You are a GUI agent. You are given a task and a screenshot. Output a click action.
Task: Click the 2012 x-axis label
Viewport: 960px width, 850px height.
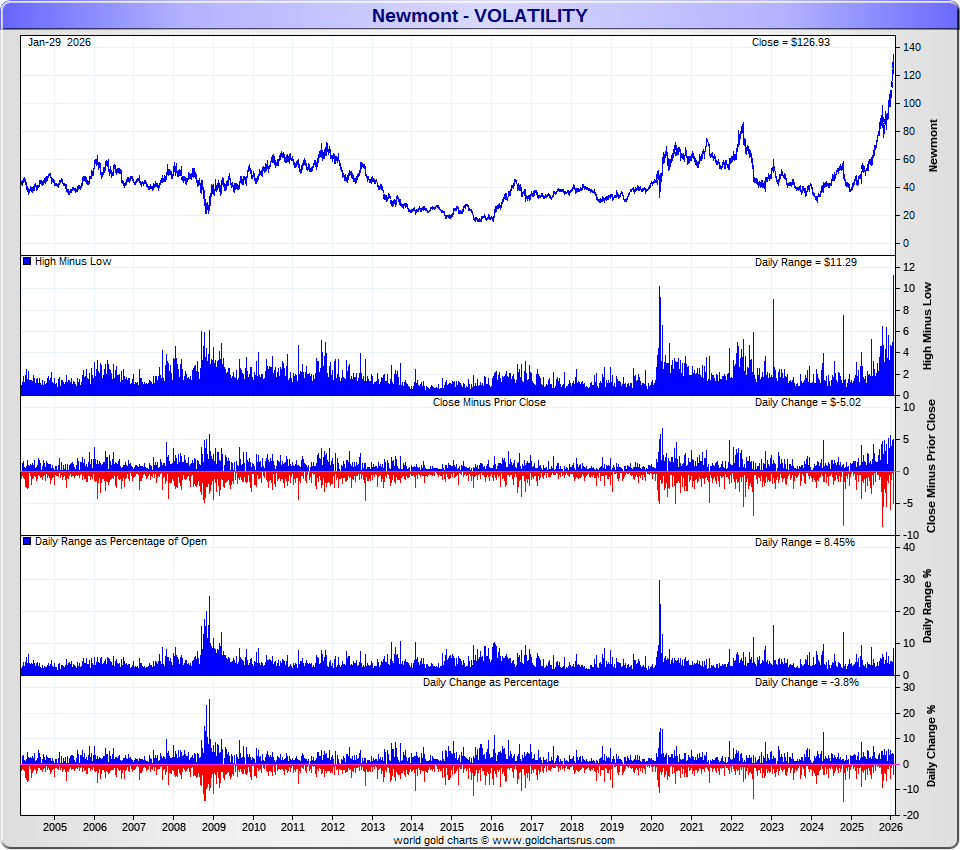click(332, 827)
